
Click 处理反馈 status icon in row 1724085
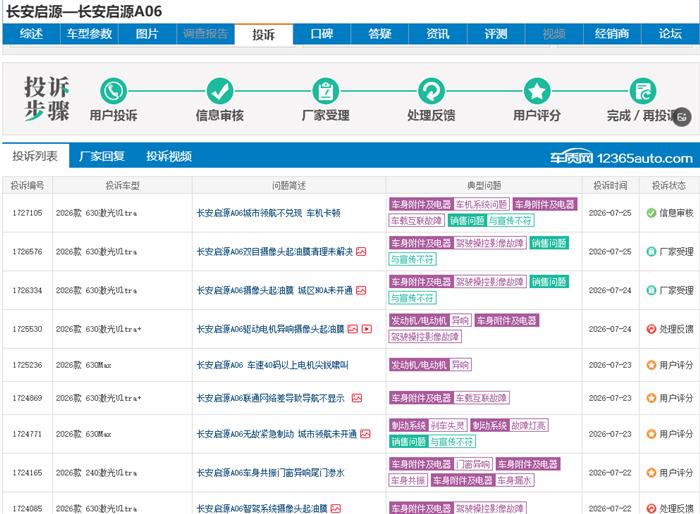point(651,508)
